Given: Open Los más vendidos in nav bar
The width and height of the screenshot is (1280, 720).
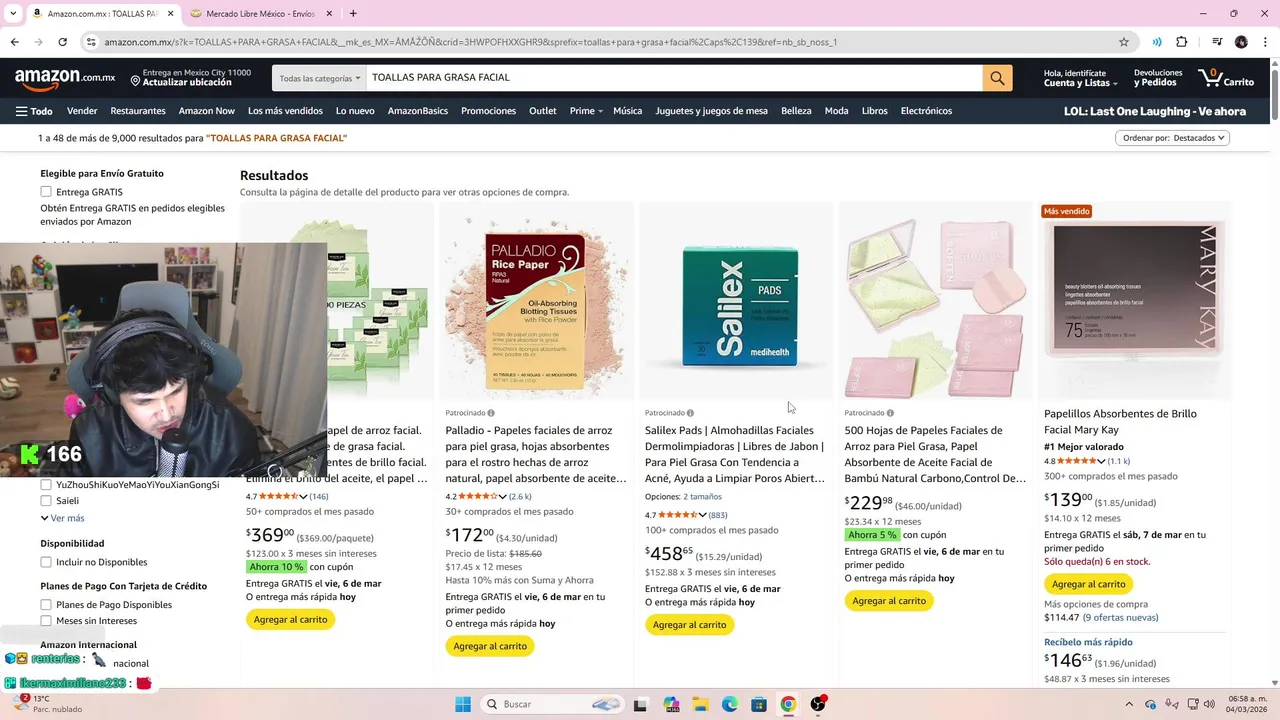Looking at the screenshot, I should click(x=285, y=111).
